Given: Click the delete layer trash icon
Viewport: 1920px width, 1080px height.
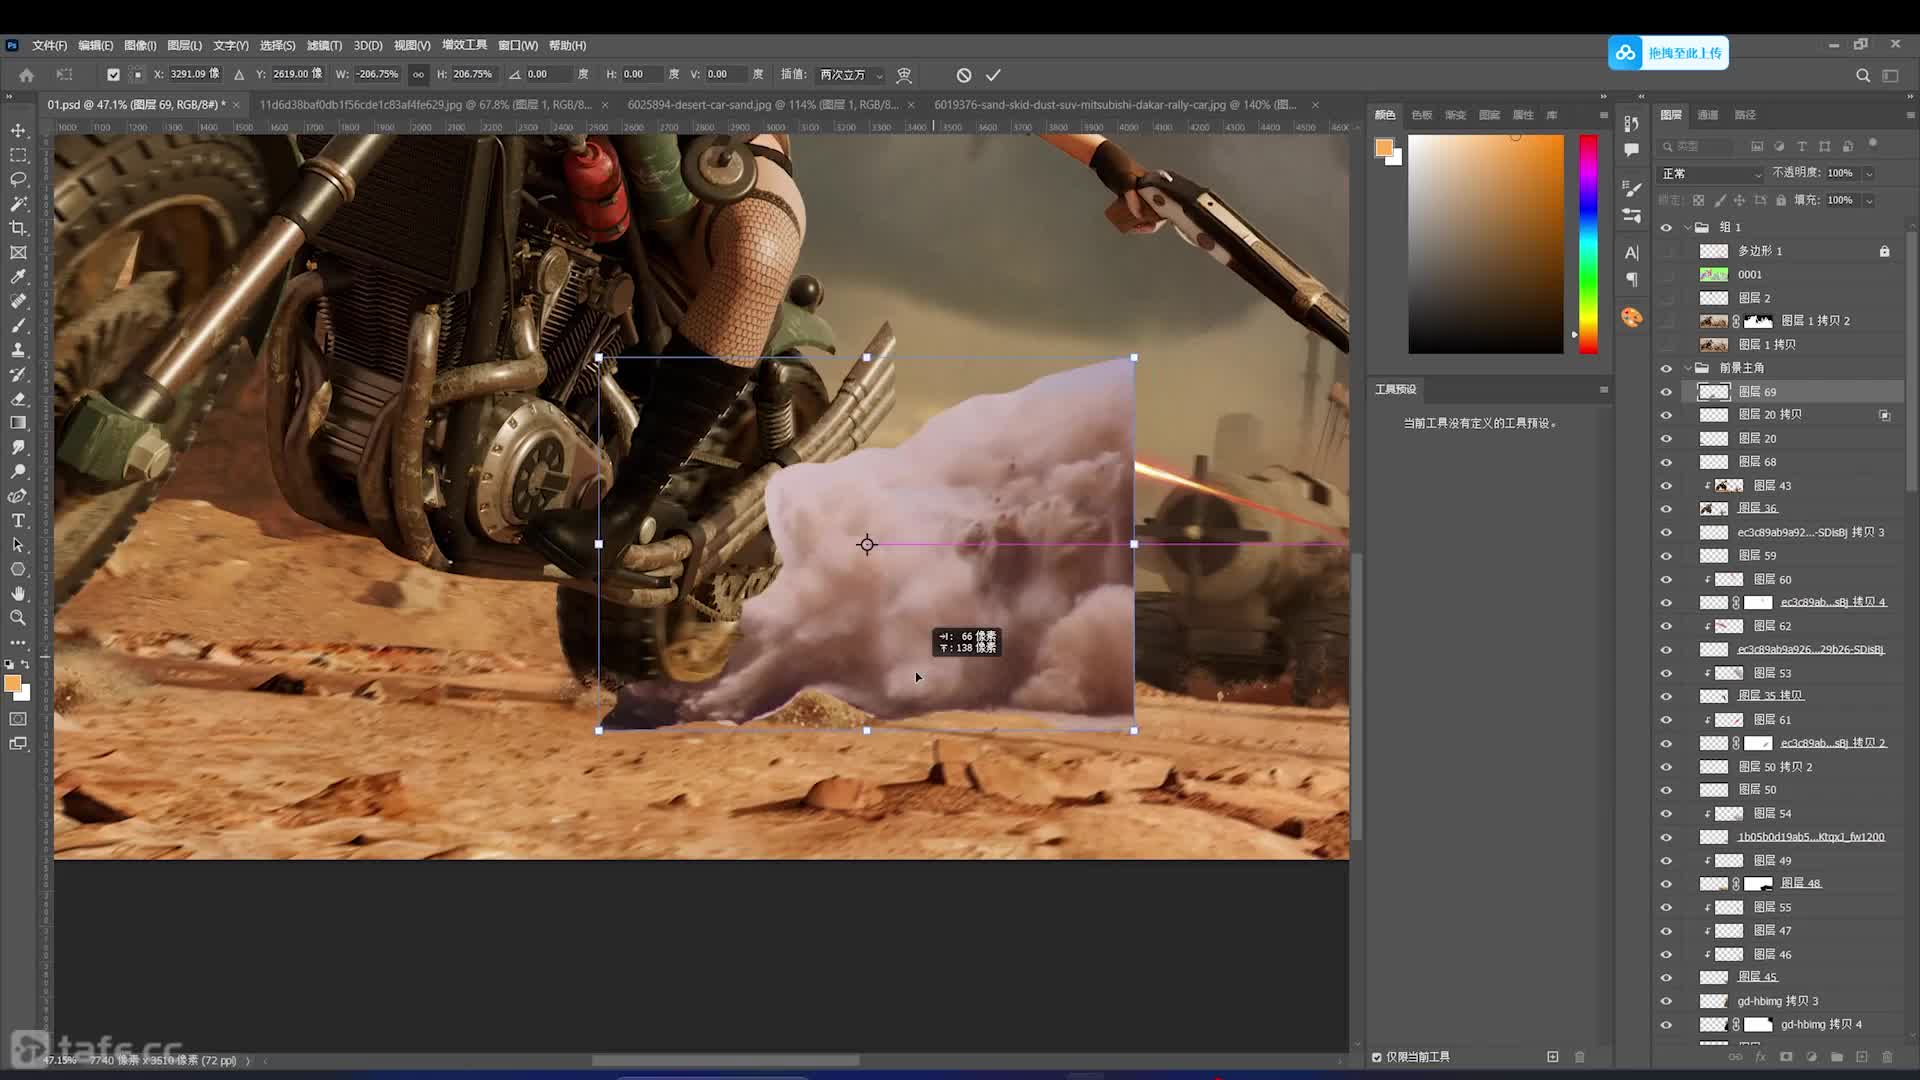Looking at the screenshot, I should tap(1887, 1057).
